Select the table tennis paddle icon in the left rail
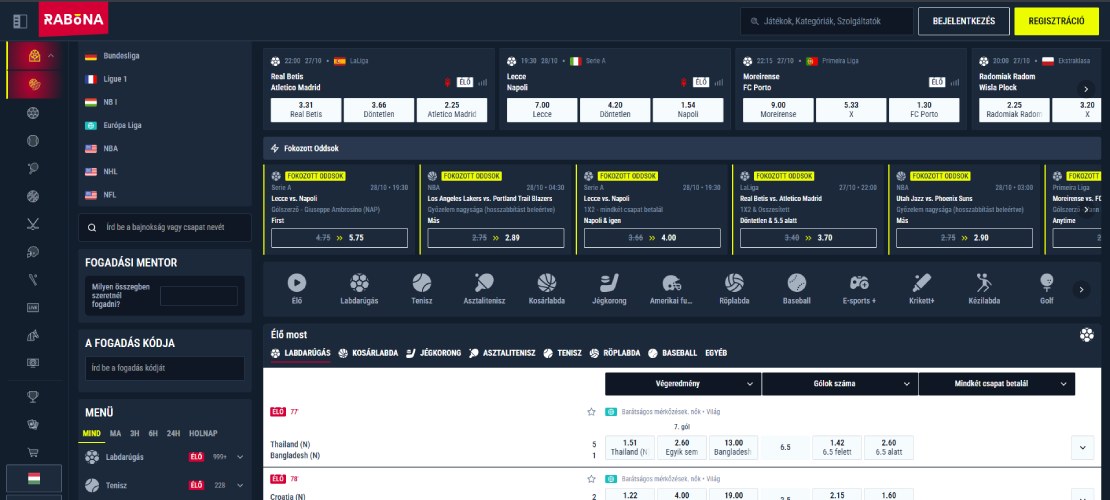Viewport: 1110px width, 500px height. coord(33,168)
